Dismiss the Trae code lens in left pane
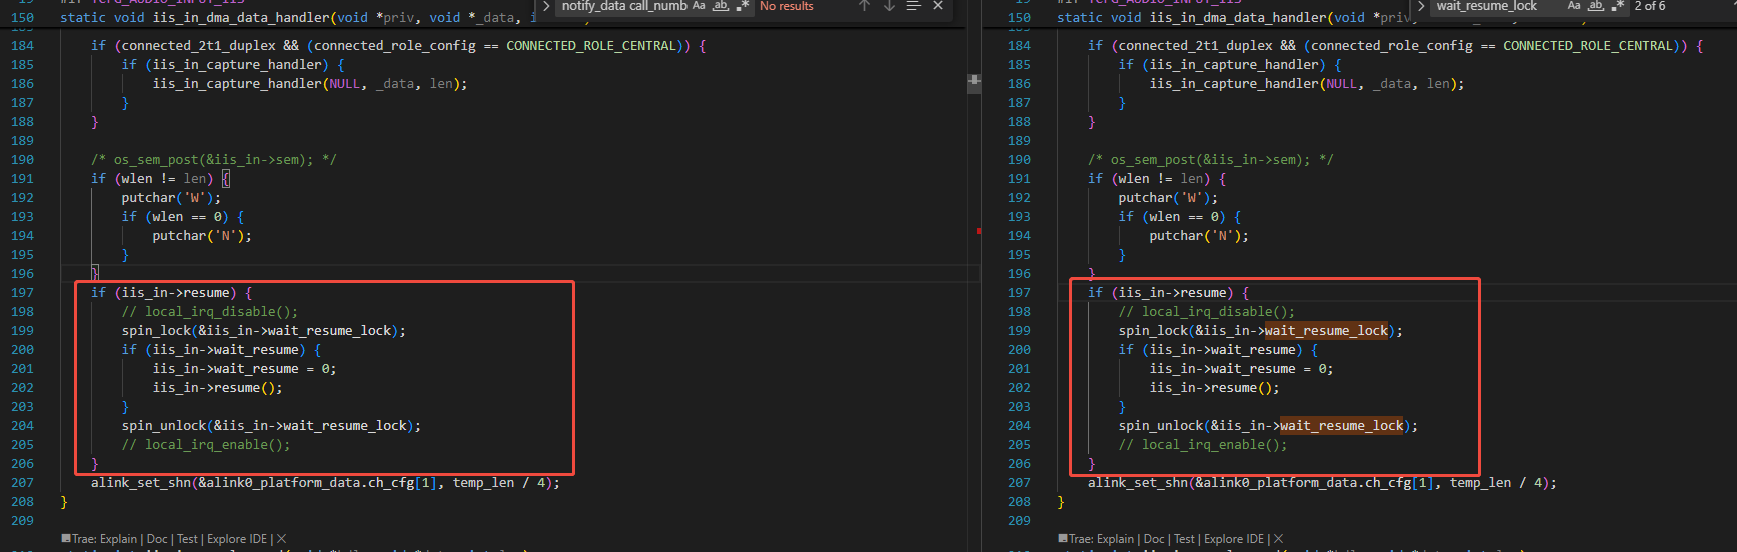The height and width of the screenshot is (552, 1737). point(281,539)
